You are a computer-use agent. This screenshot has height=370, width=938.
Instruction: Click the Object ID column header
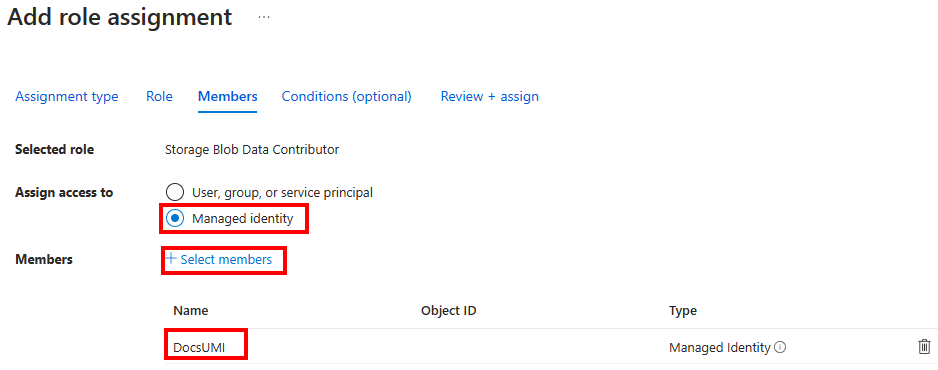(449, 311)
